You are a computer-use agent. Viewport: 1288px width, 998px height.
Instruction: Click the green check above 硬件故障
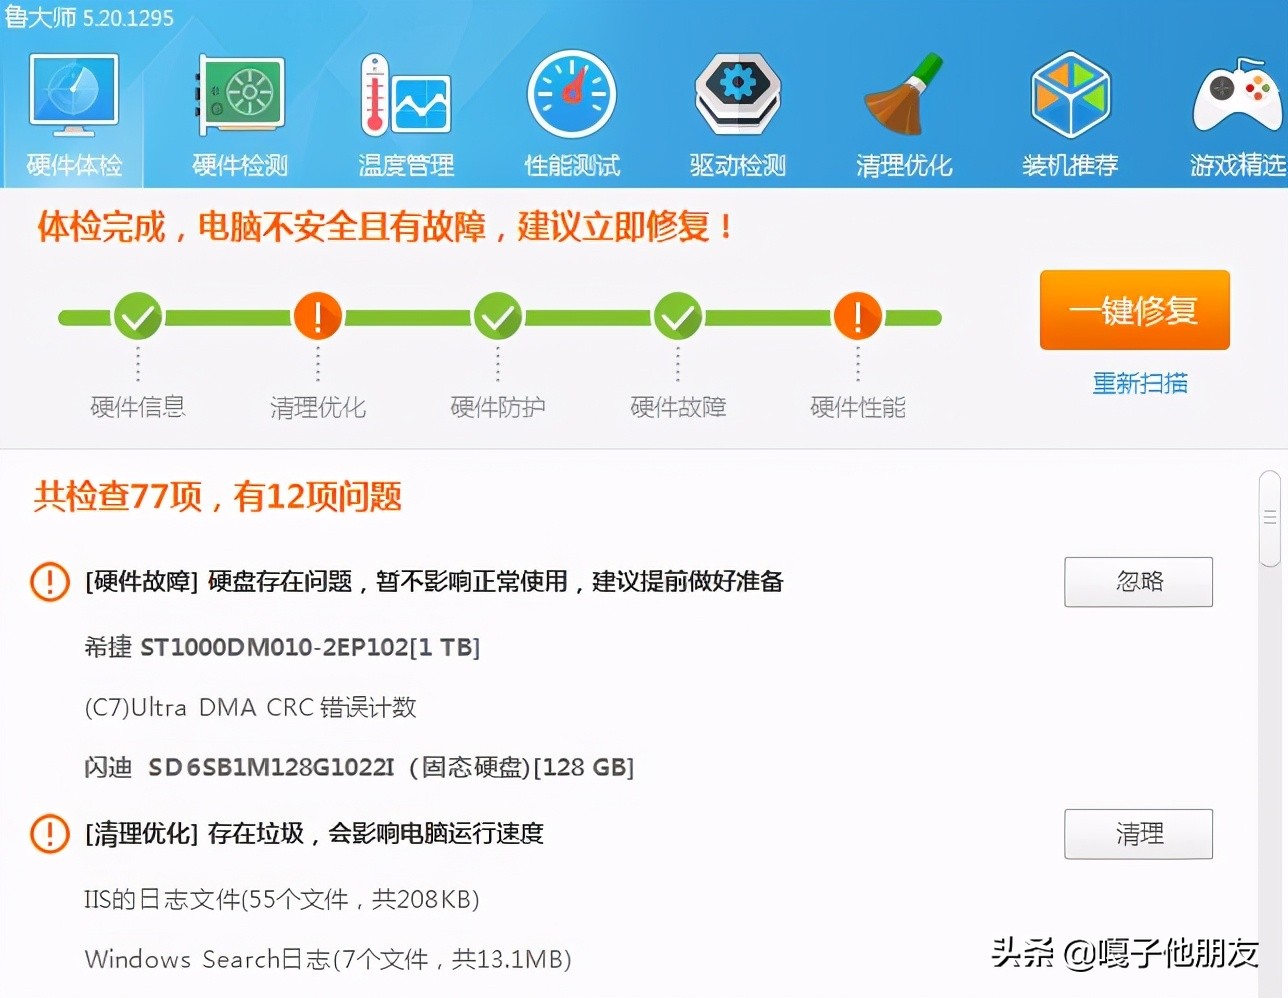[x=678, y=316]
